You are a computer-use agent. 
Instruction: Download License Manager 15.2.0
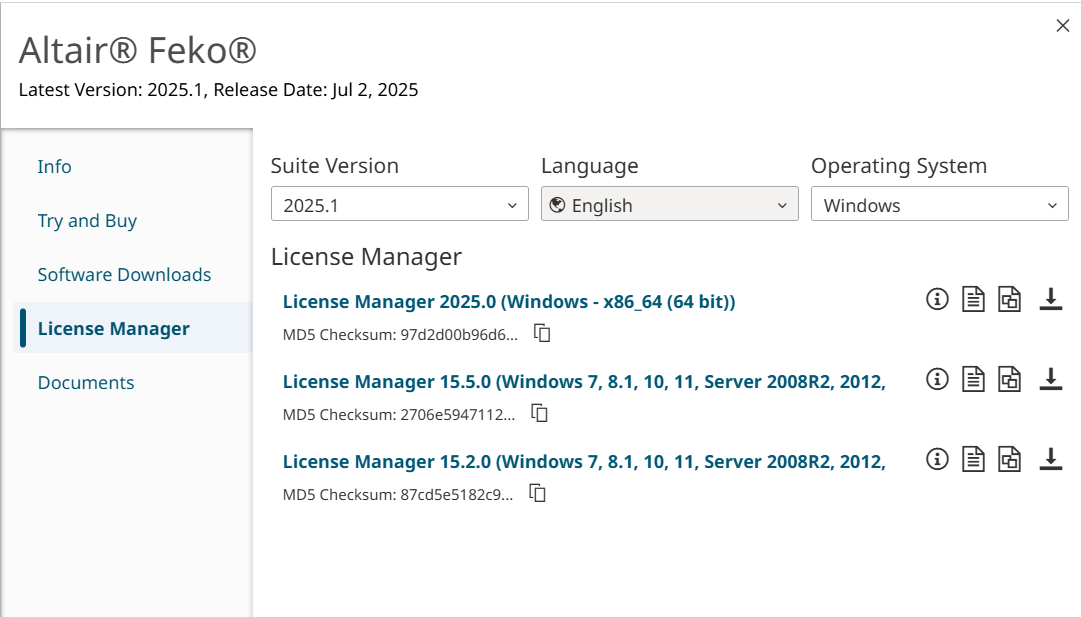click(x=1051, y=459)
